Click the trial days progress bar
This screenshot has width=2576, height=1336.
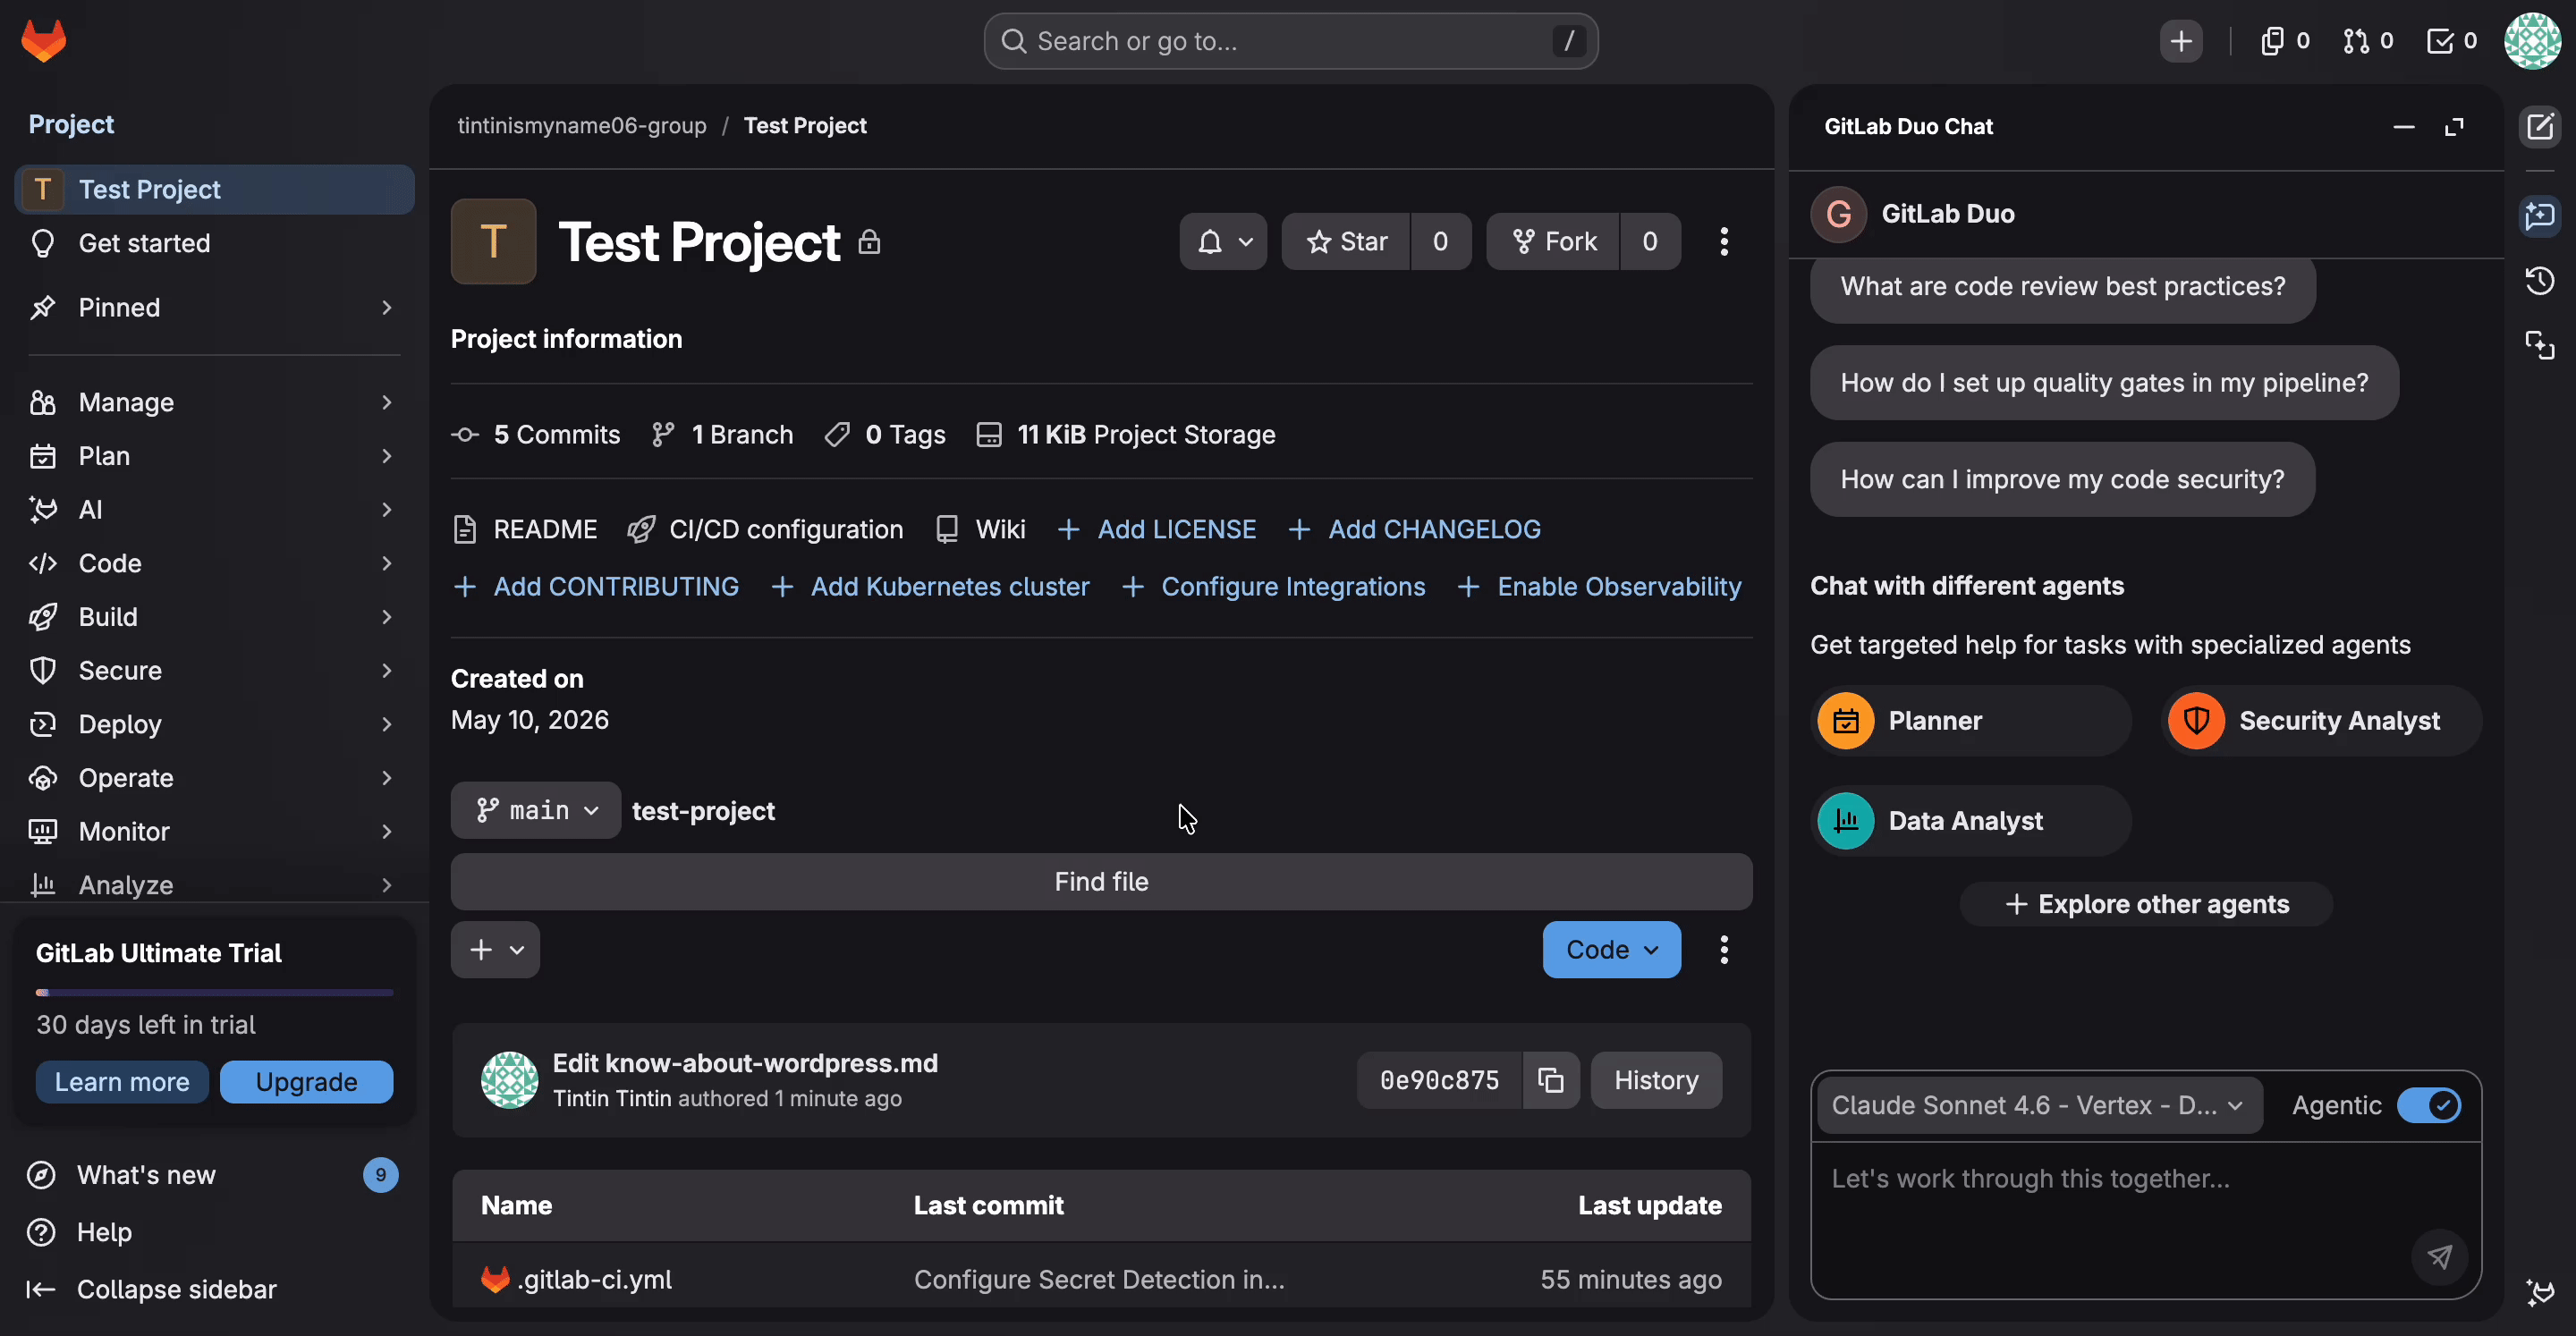214,993
